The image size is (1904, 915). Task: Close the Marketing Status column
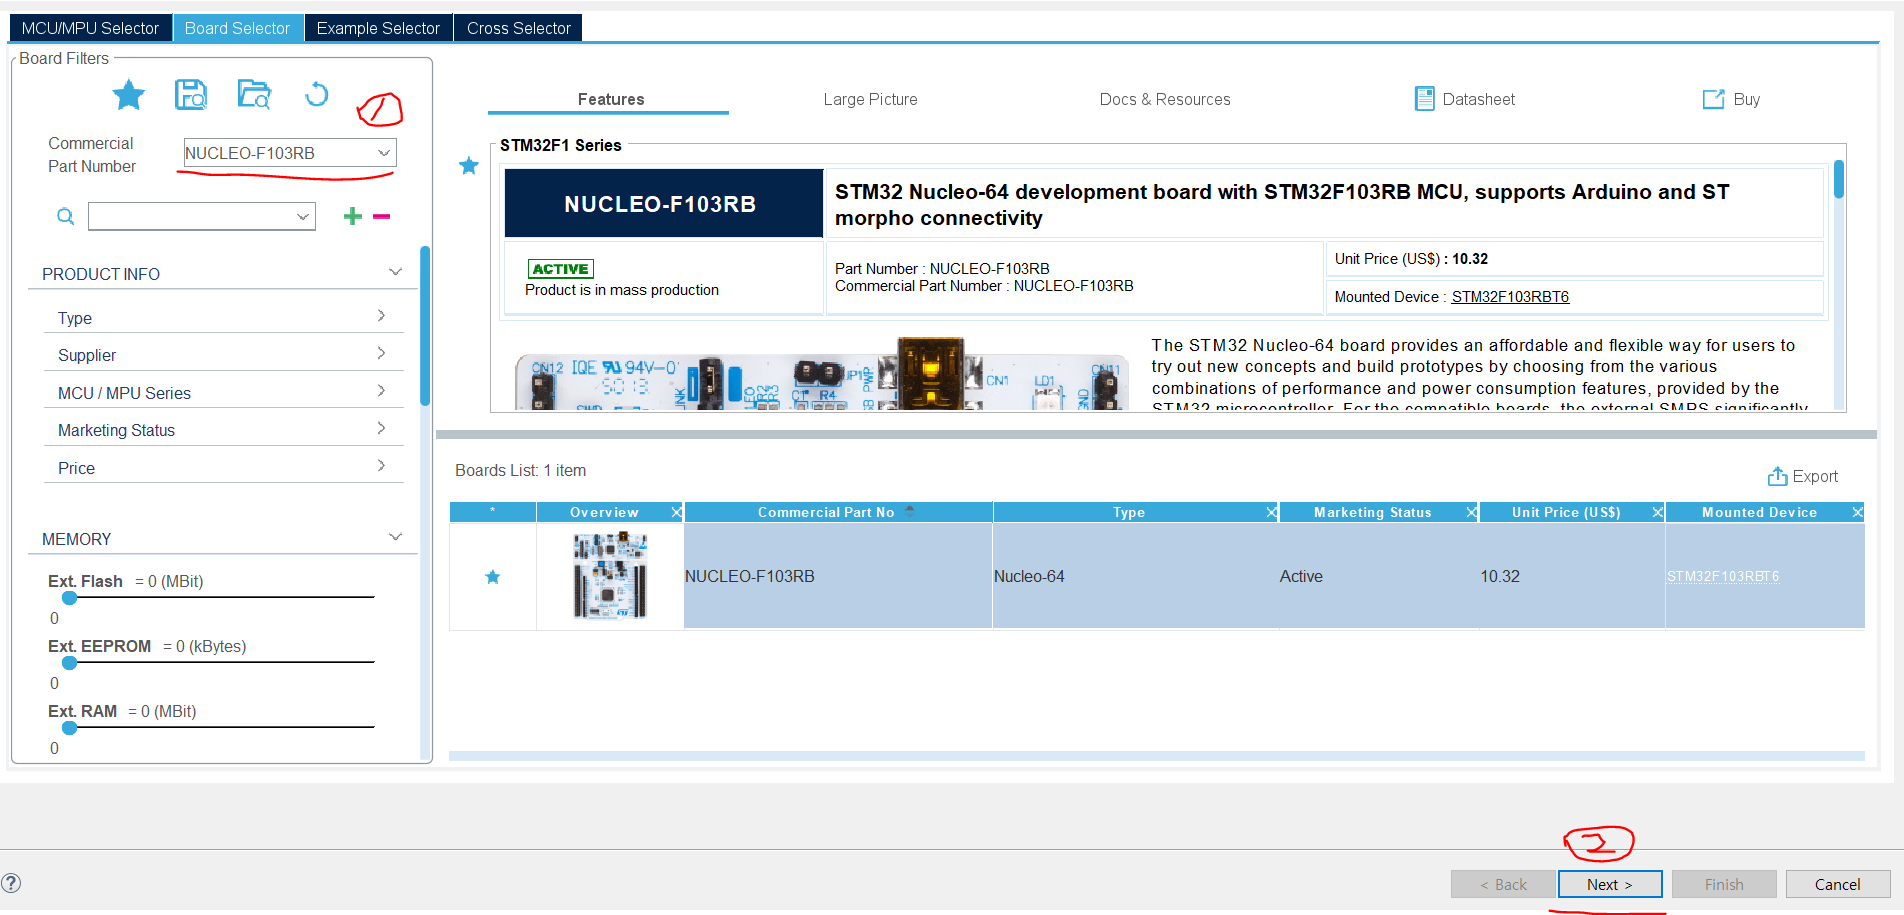point(1471,512)
